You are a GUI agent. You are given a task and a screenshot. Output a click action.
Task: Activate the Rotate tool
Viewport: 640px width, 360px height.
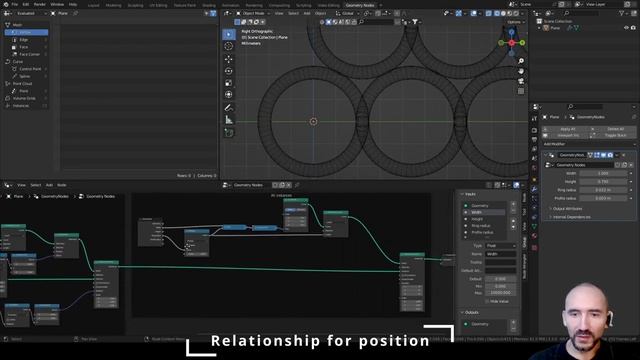click(x=229, y=71)
